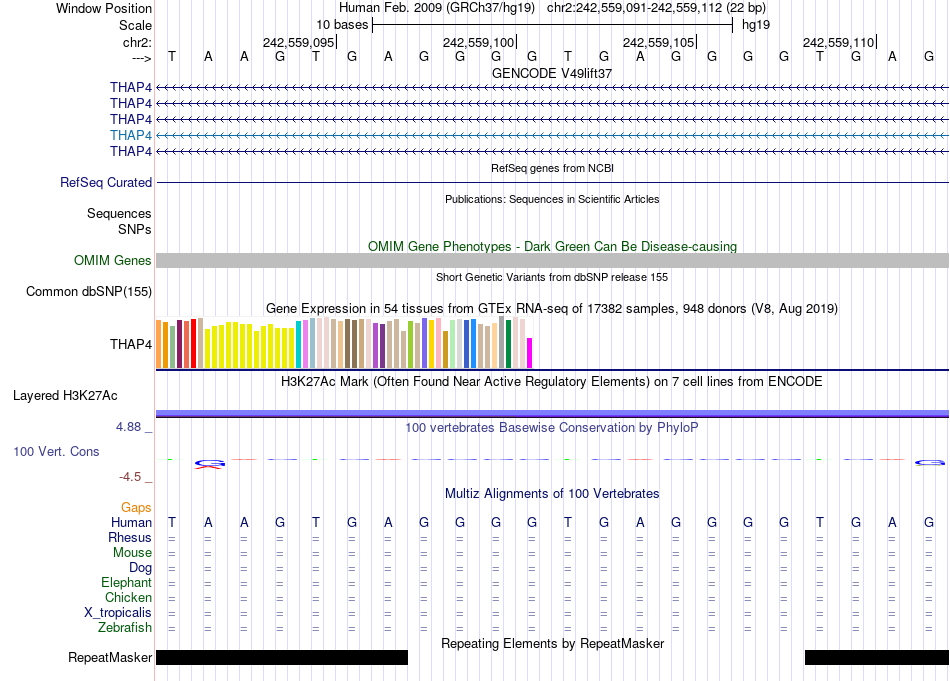Viewport: 950px width, 681px height.
Task: Open the GTEx Gene Expression track title
Action: point(552,308)
